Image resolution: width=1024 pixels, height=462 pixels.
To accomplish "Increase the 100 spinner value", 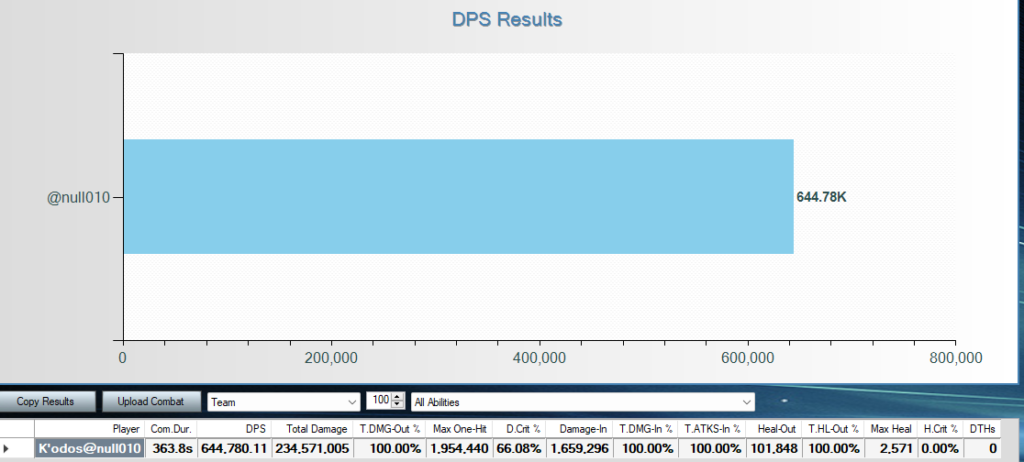I will 399,398.
